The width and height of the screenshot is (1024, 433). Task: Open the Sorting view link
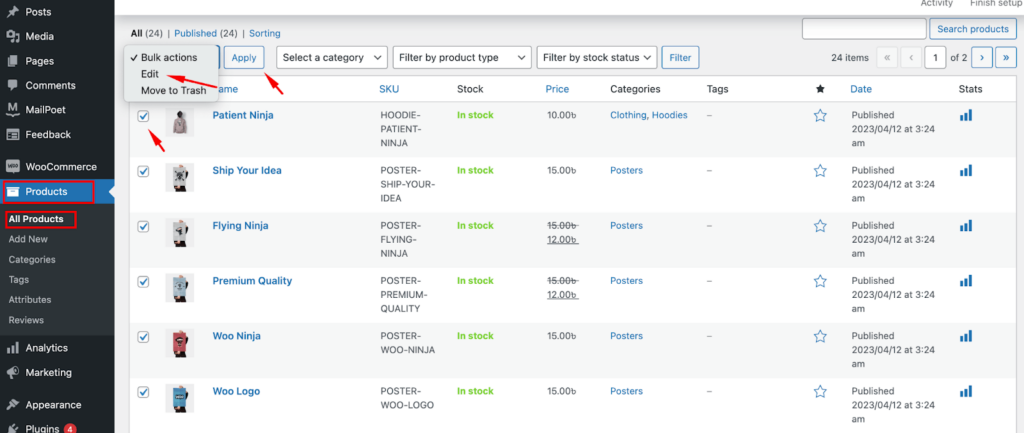[264, 33]
